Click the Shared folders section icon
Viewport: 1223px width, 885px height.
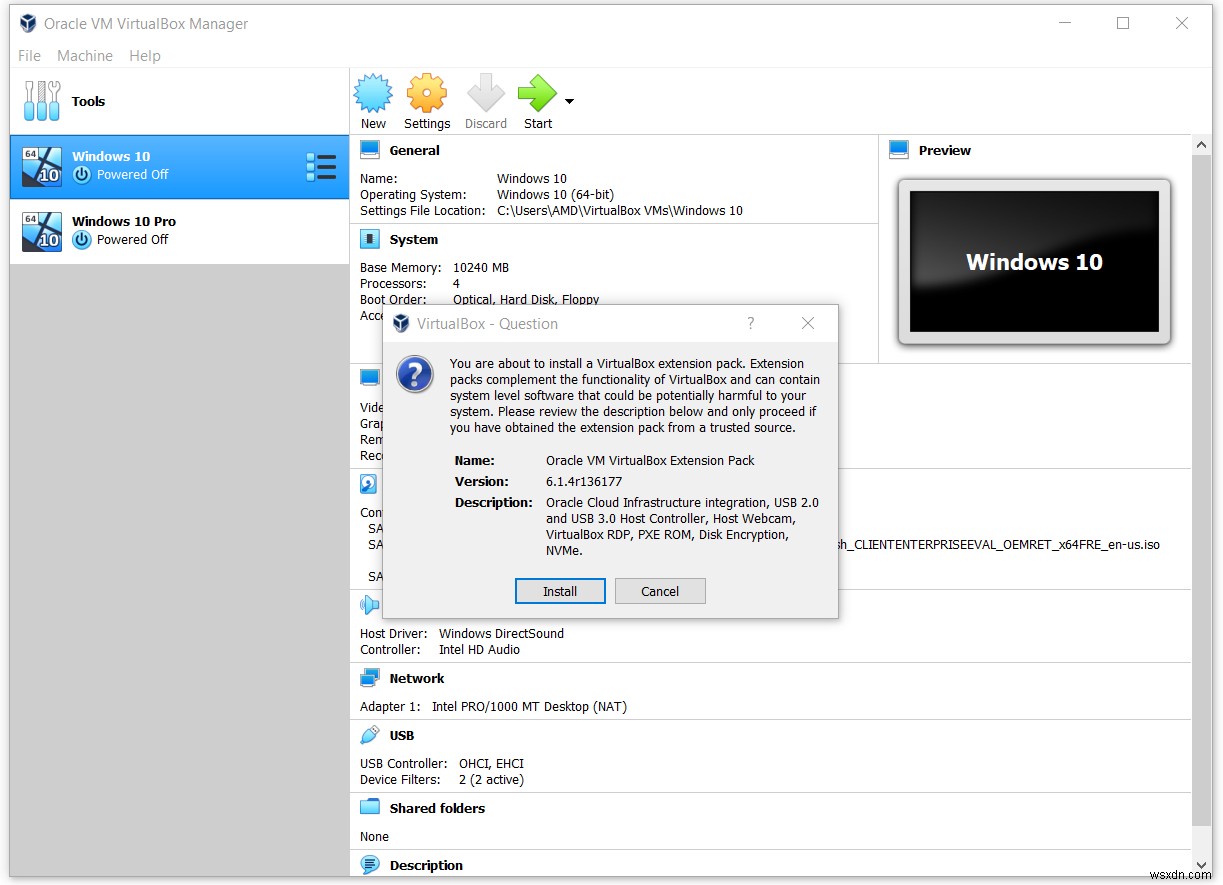[368, 808]
